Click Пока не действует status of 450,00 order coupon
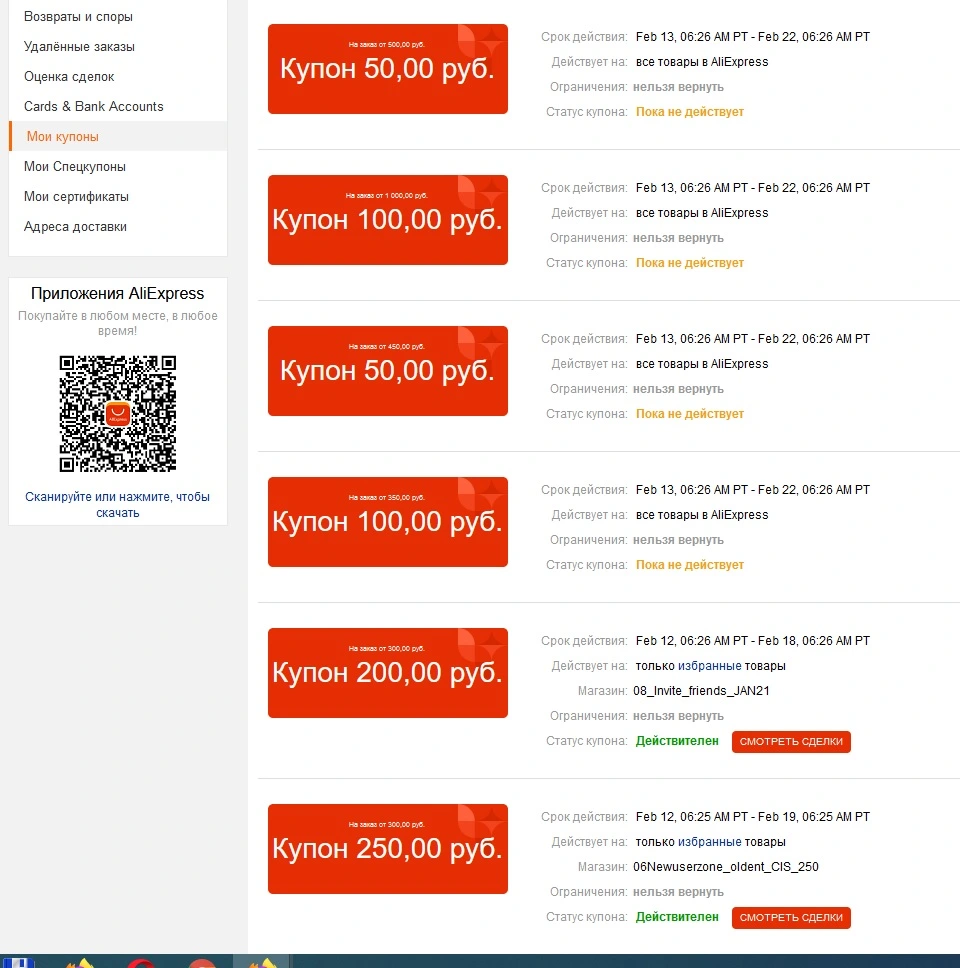 [x=690, y=414]
